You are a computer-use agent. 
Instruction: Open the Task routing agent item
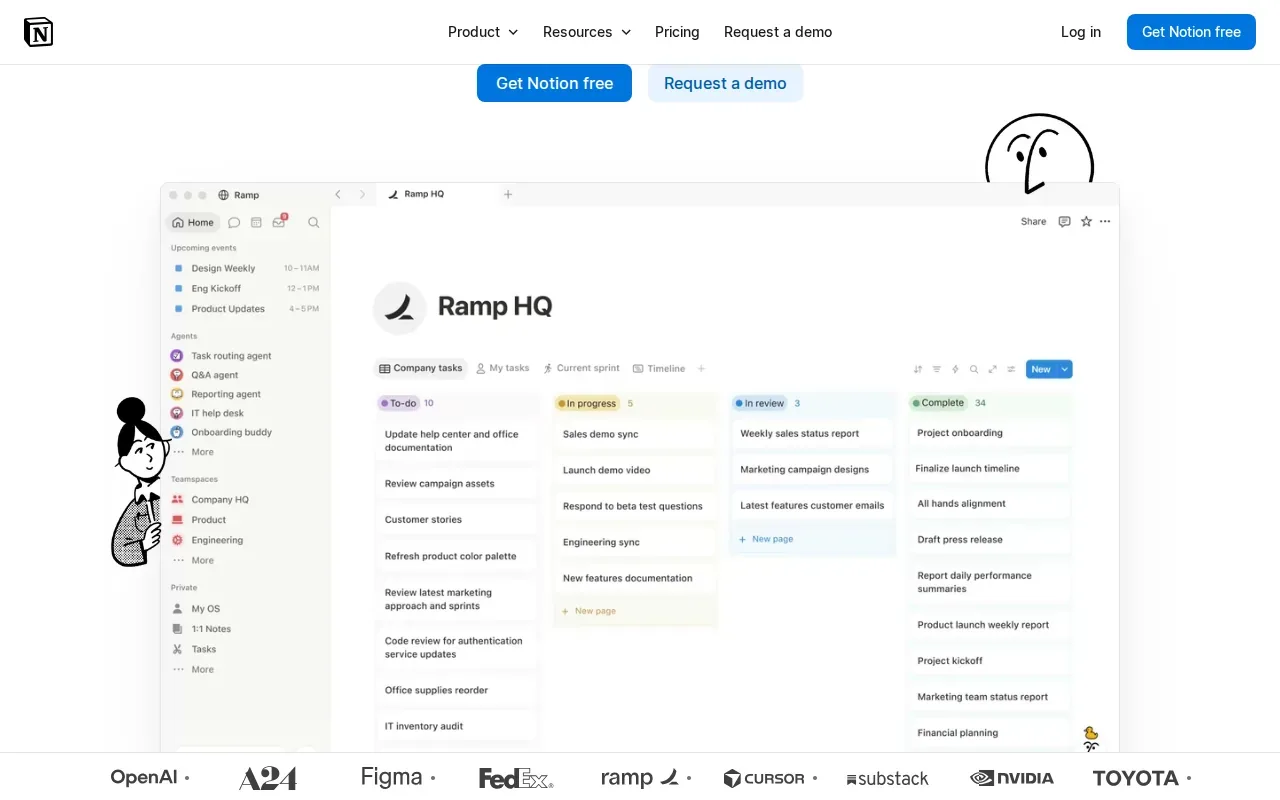click(x=221, y=356)
